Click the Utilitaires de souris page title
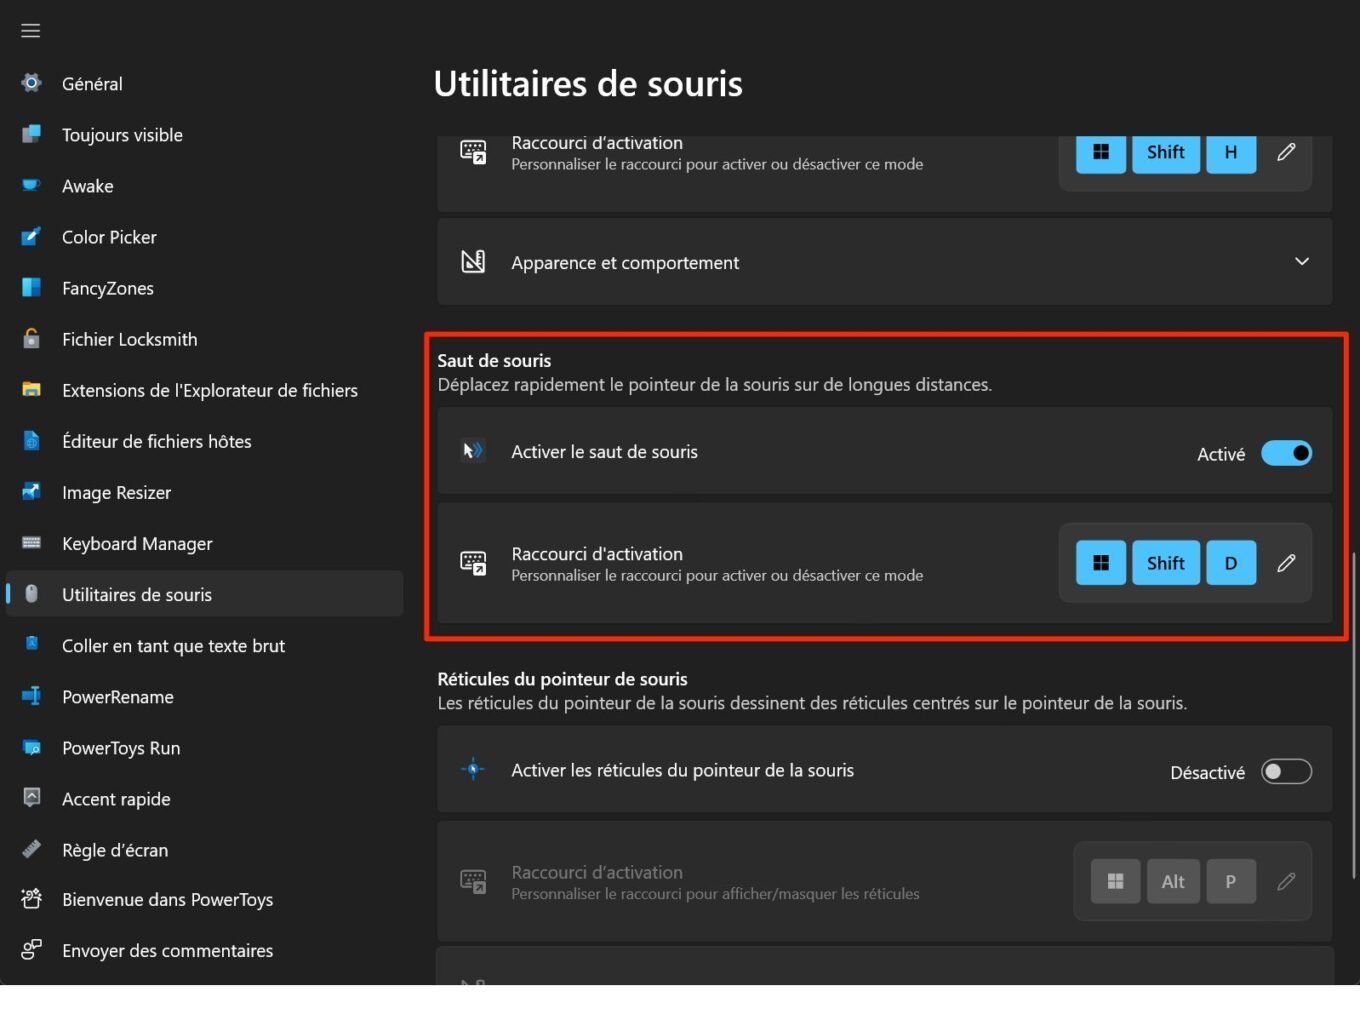Screen dimensions: 1360x1020 pyautogui.click(x=588, y=83)
